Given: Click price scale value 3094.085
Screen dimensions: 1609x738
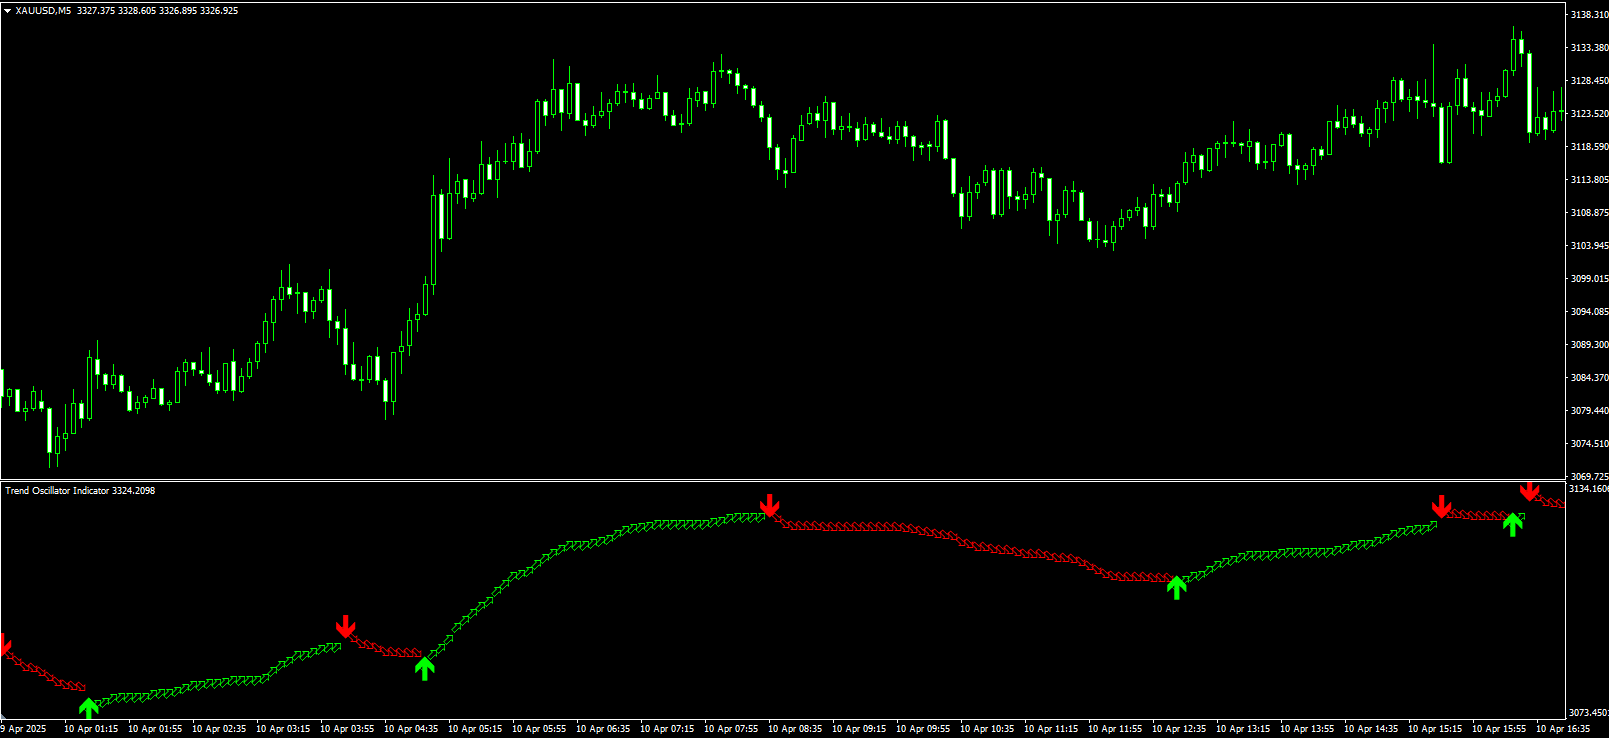Looking at the screenshot, I should [x=1589, y=312].
